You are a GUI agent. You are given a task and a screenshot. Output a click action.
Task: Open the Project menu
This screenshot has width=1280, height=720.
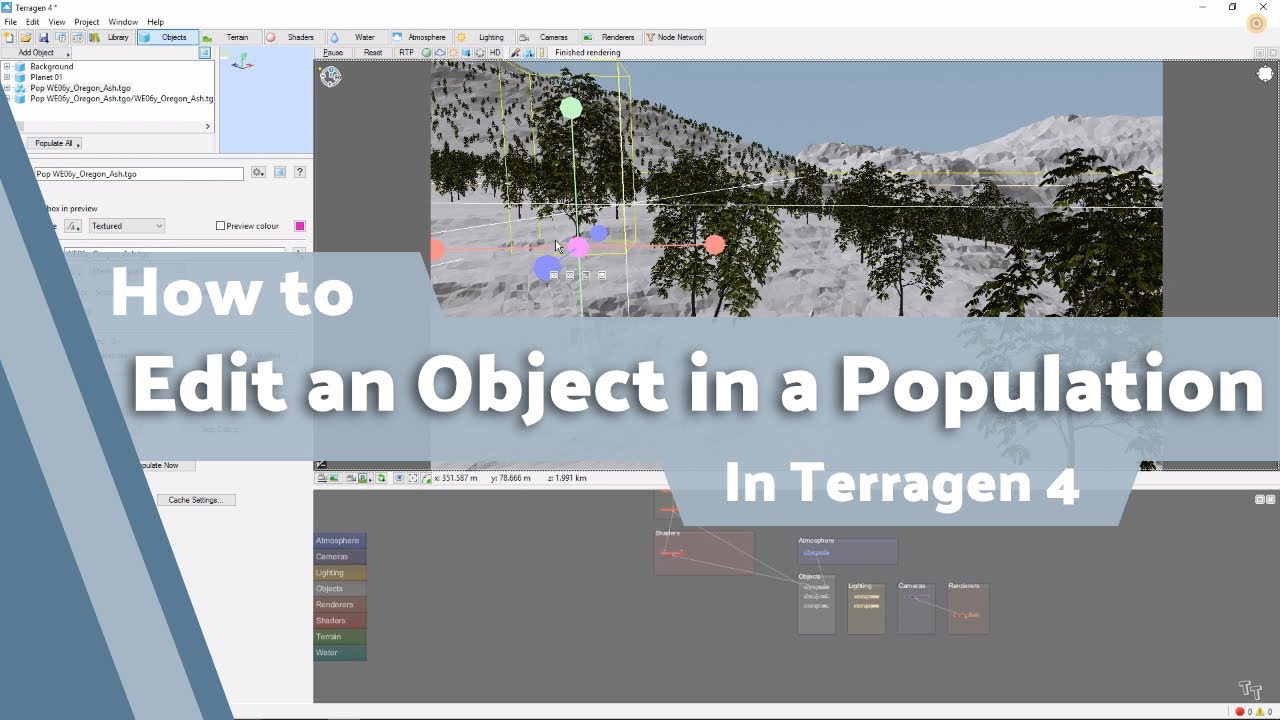[87, 22]
